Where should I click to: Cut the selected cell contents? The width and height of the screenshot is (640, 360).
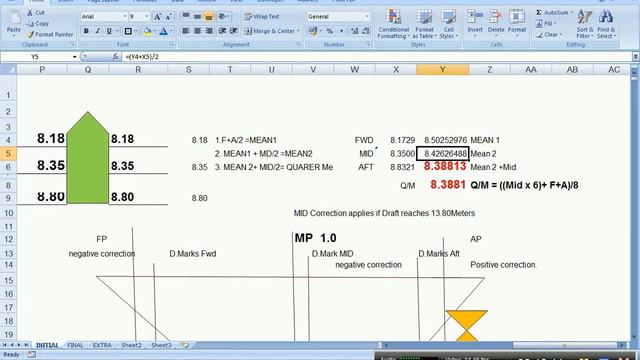click(36, 13)
